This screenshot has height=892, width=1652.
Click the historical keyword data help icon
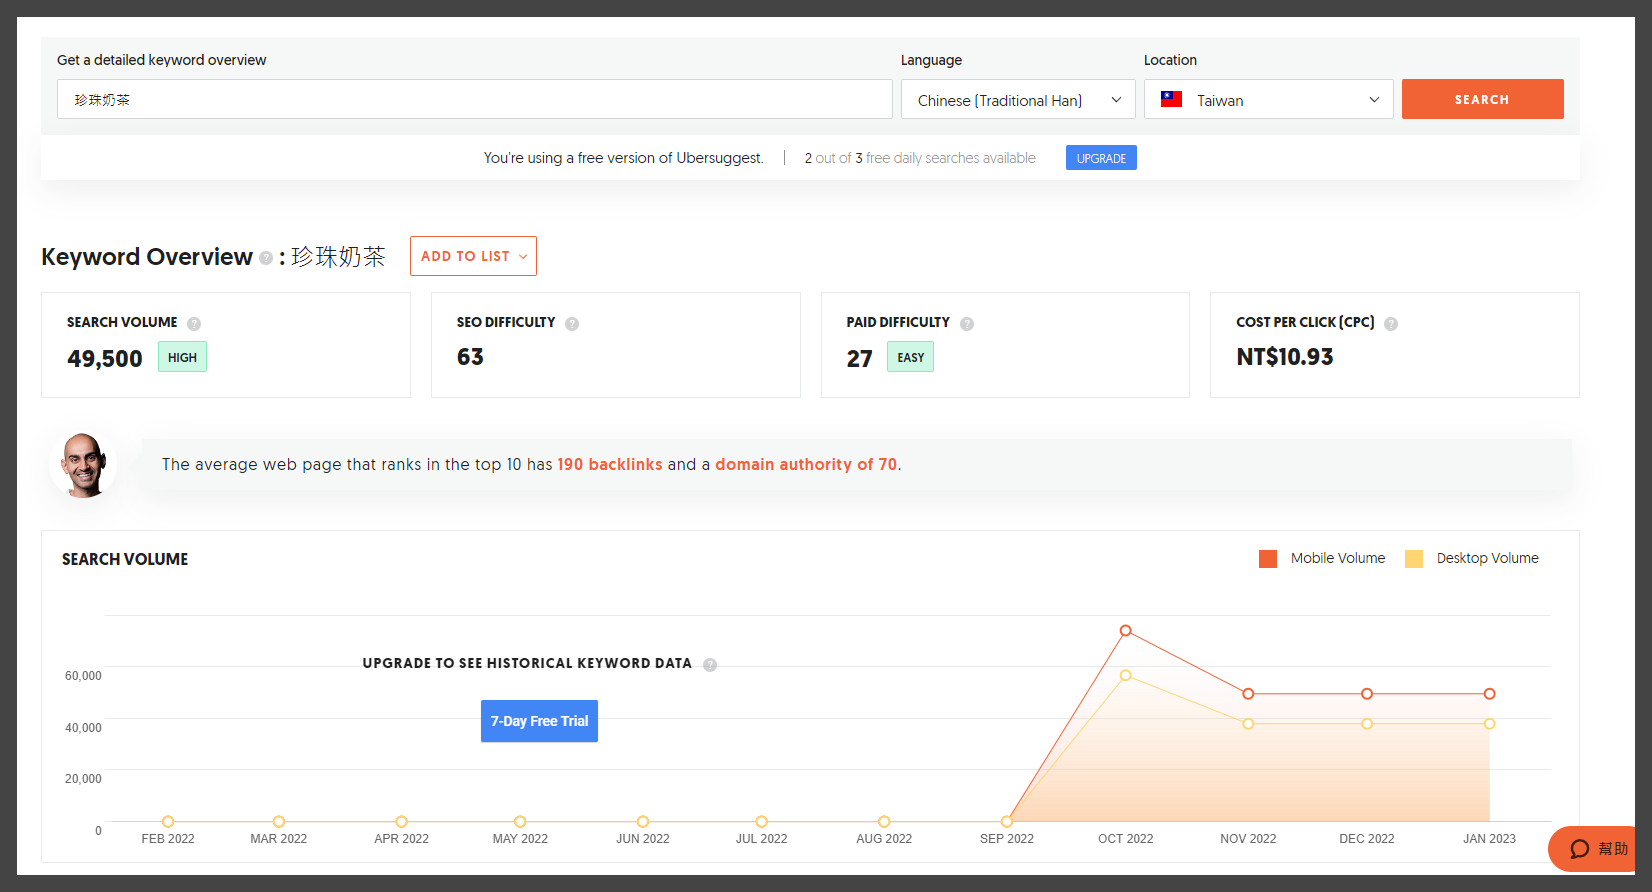tap(710, 665)
